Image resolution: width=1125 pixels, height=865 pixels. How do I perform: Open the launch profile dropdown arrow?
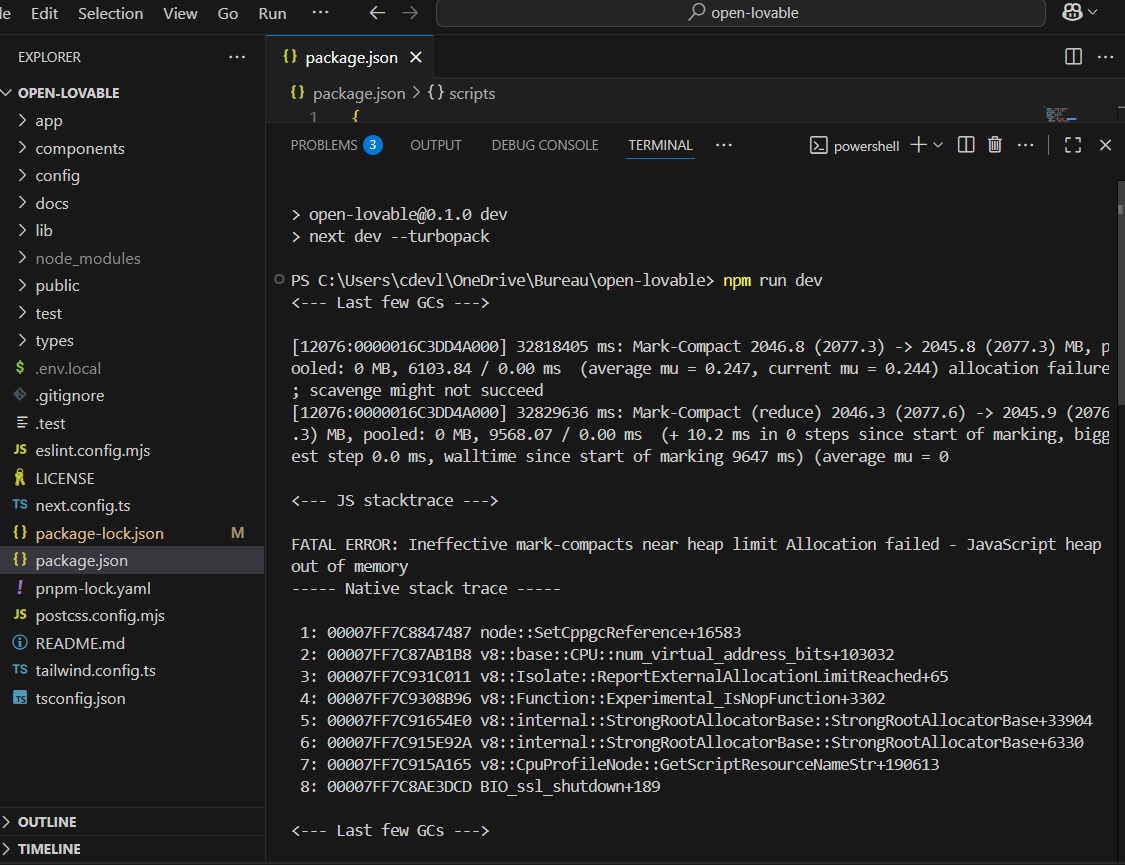938,145
